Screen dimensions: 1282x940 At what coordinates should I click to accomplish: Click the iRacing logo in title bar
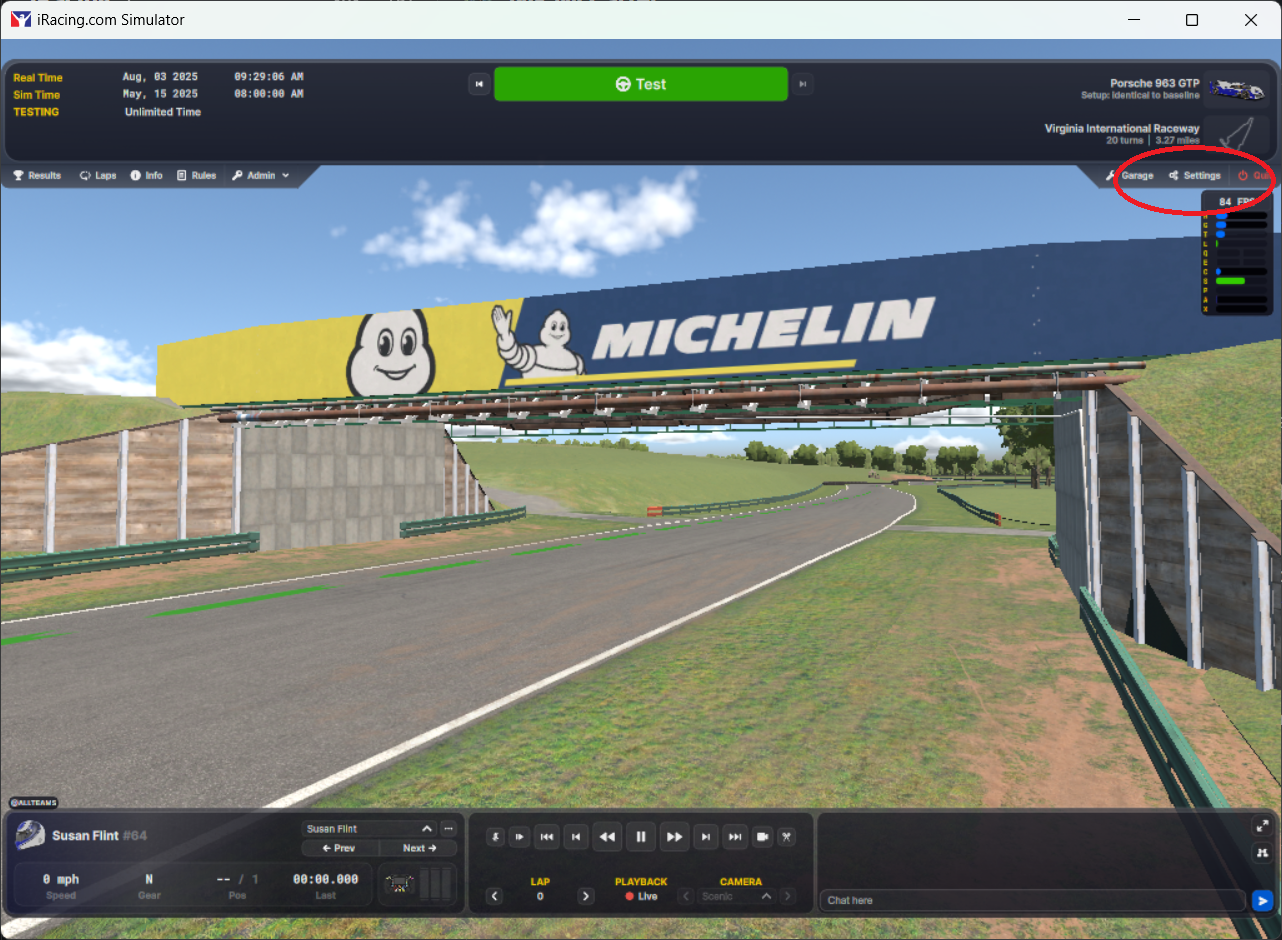pos(21,20)
